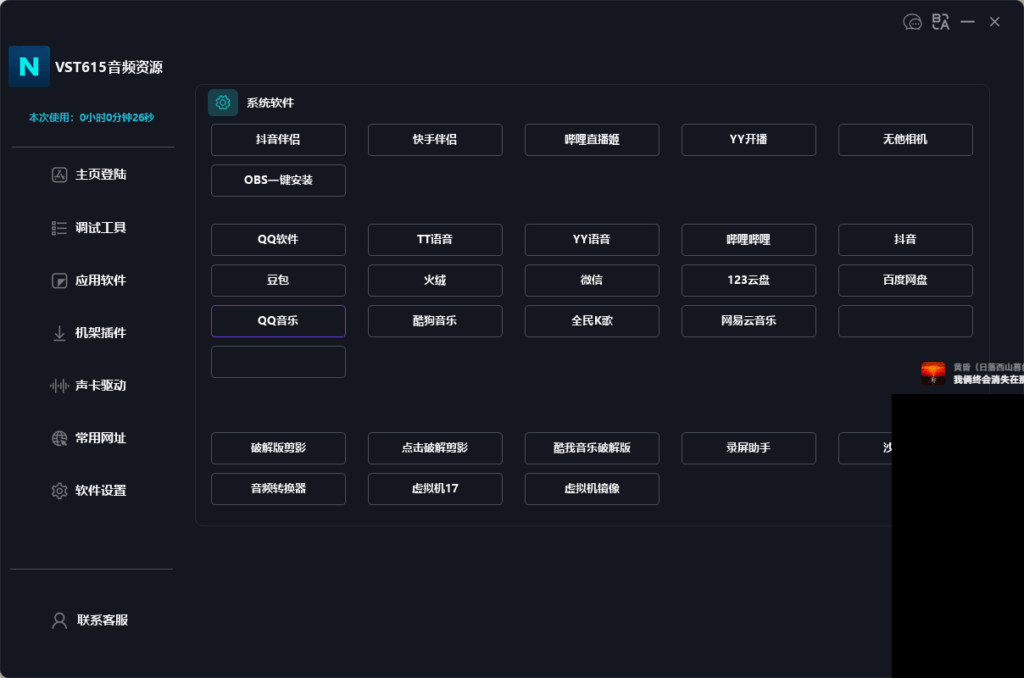This screenshot has width=1024, height=678.
Task: Open the 虚拟机镜像 button
Action: [x=592, y=489]
